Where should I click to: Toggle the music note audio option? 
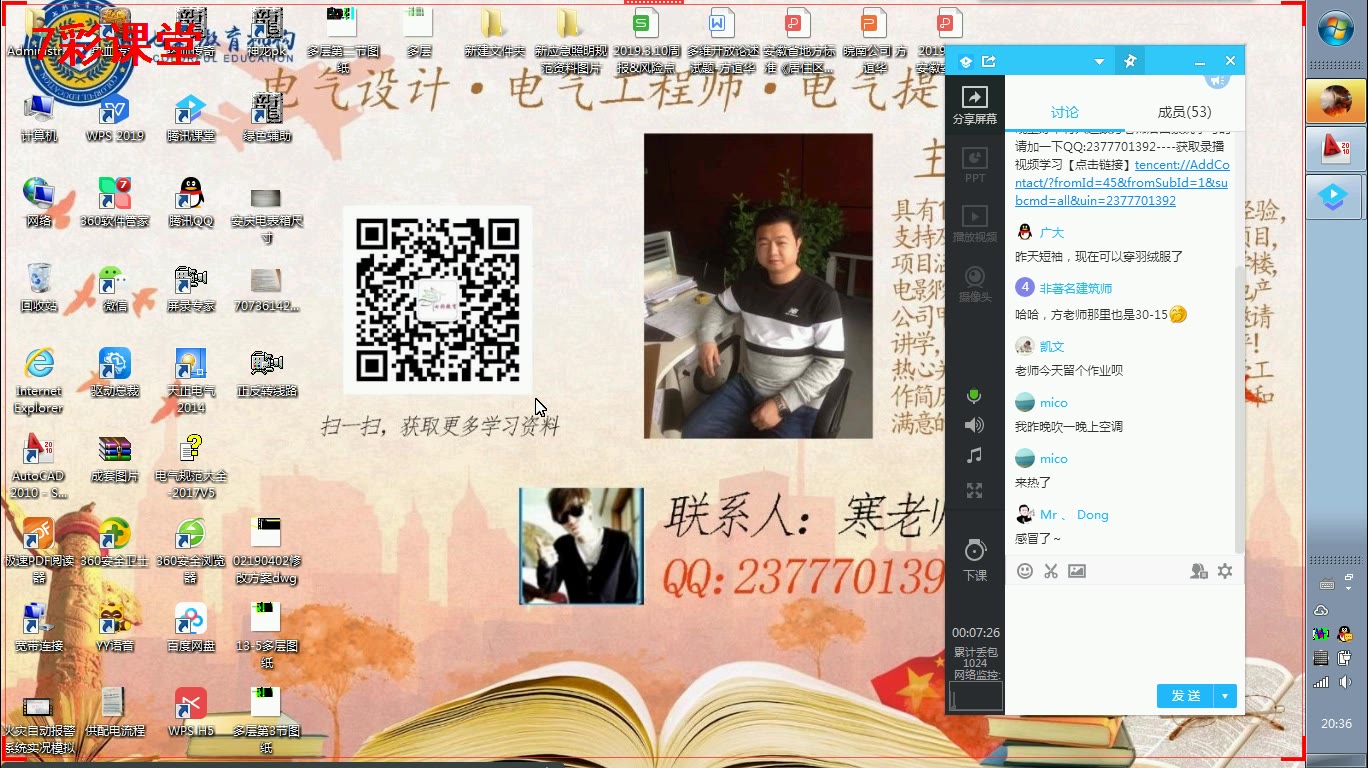pyautogui.click(x=974, y=456)
